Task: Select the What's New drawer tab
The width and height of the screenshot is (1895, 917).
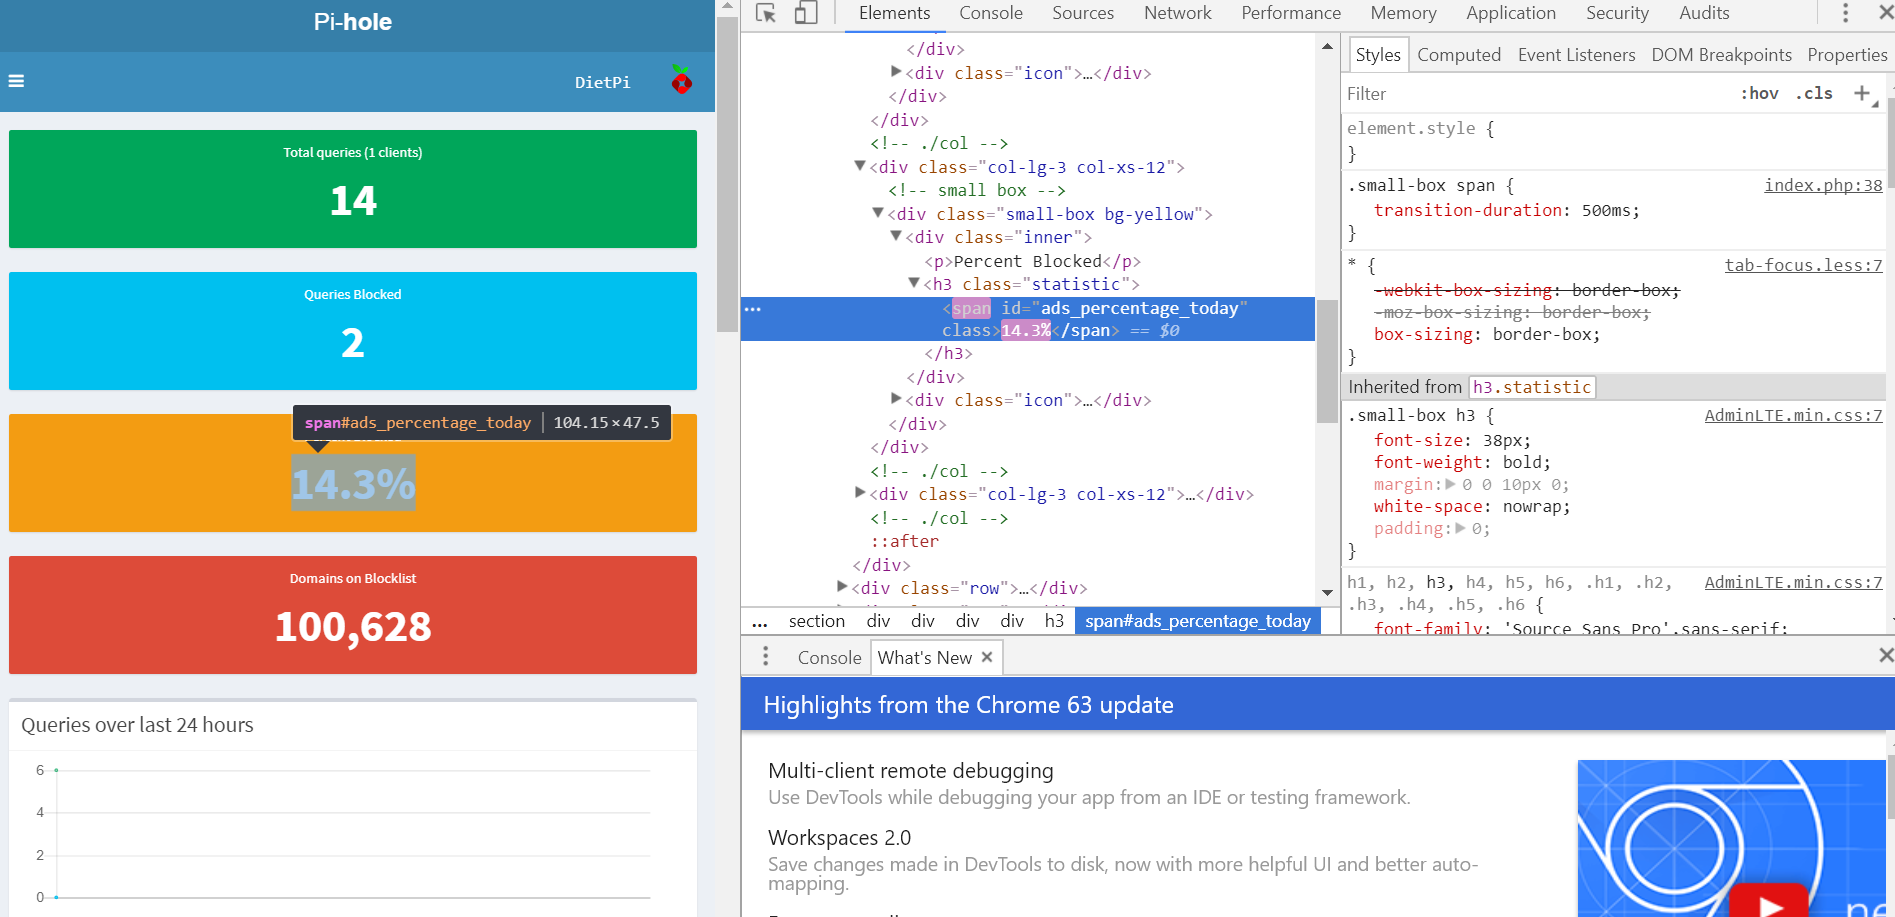Action: [925, 657]
